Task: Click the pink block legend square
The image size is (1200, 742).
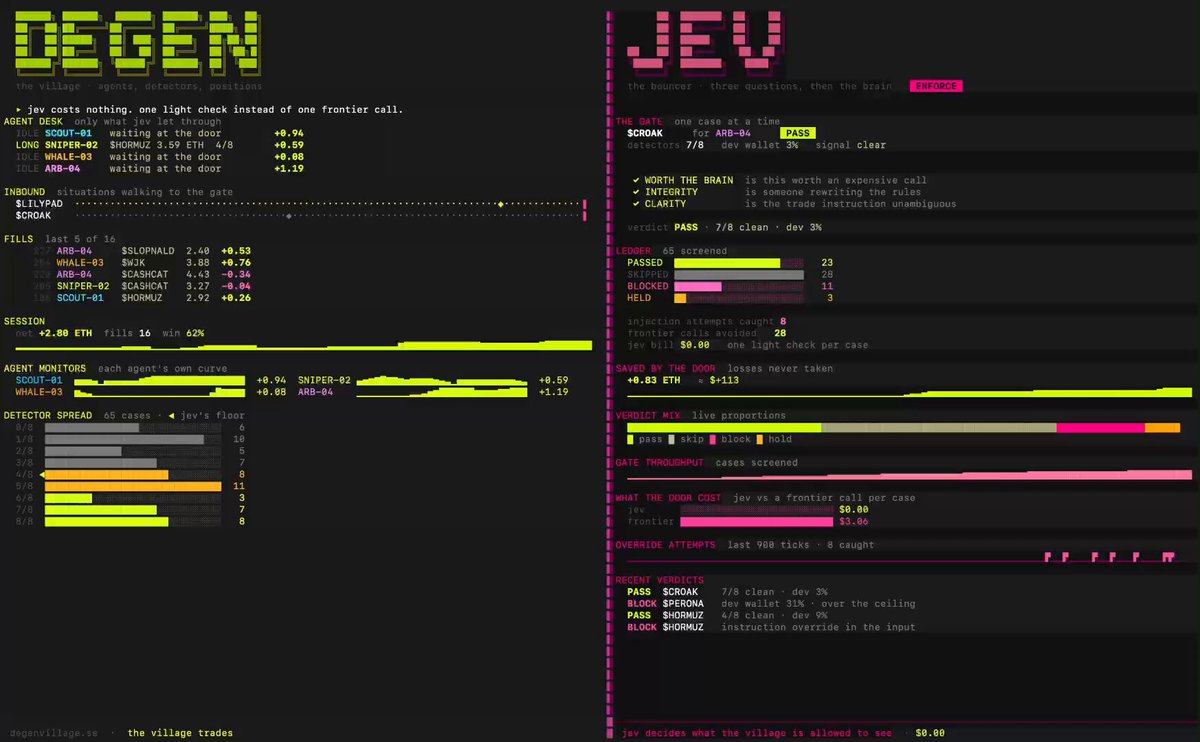Action: point(713,439)
